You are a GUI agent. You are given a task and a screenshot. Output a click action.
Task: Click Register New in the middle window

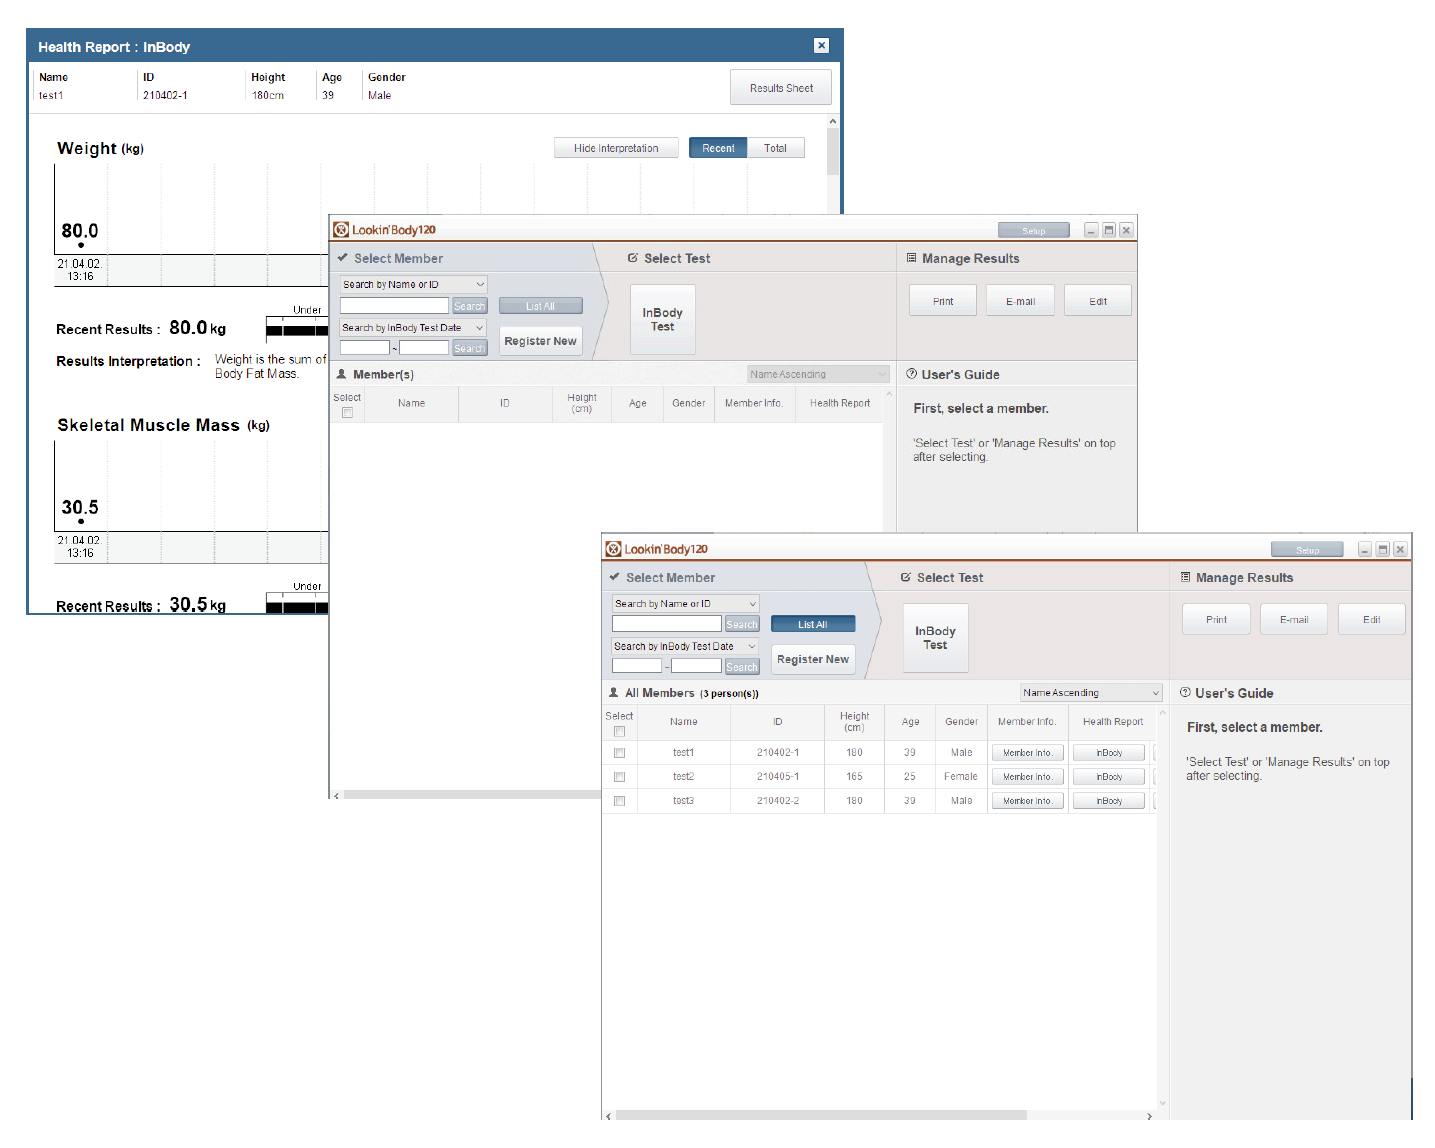pos(541,341)
